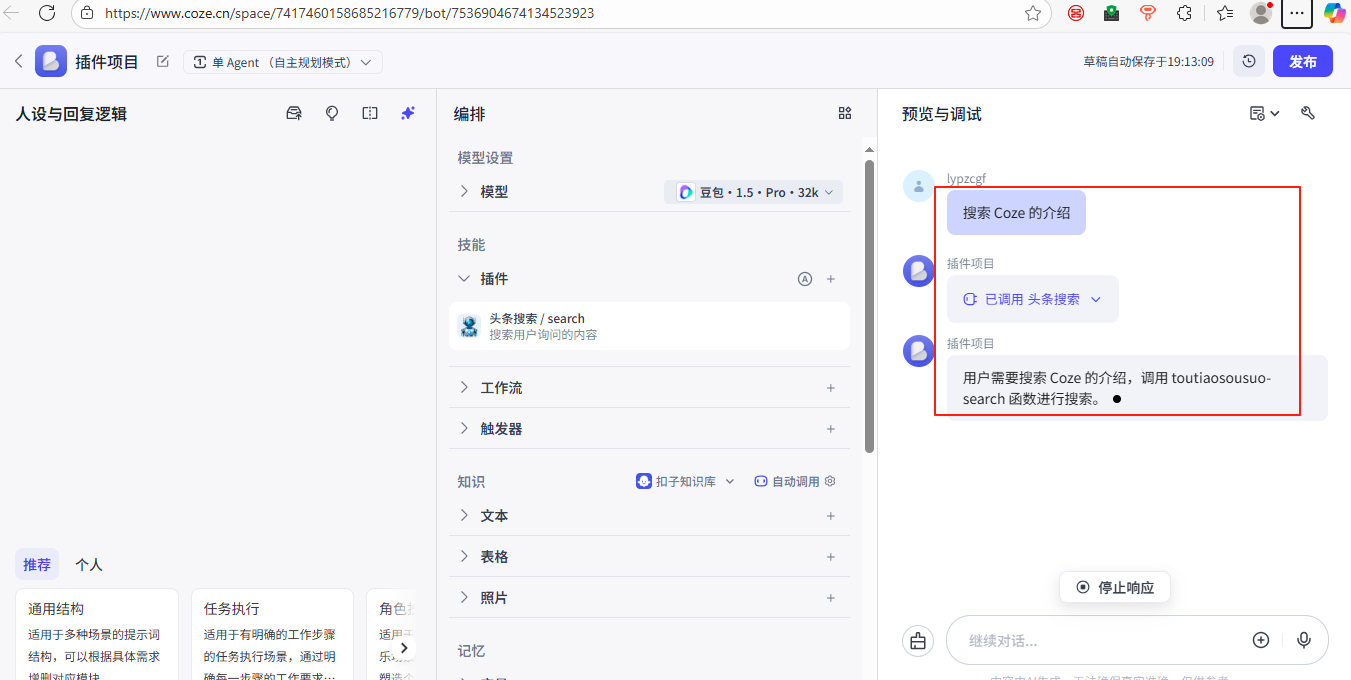This screenshot has height=680, width=1351.
Task: Add a workflow with the 工作流 plus icon
Action: click(831, 388)
